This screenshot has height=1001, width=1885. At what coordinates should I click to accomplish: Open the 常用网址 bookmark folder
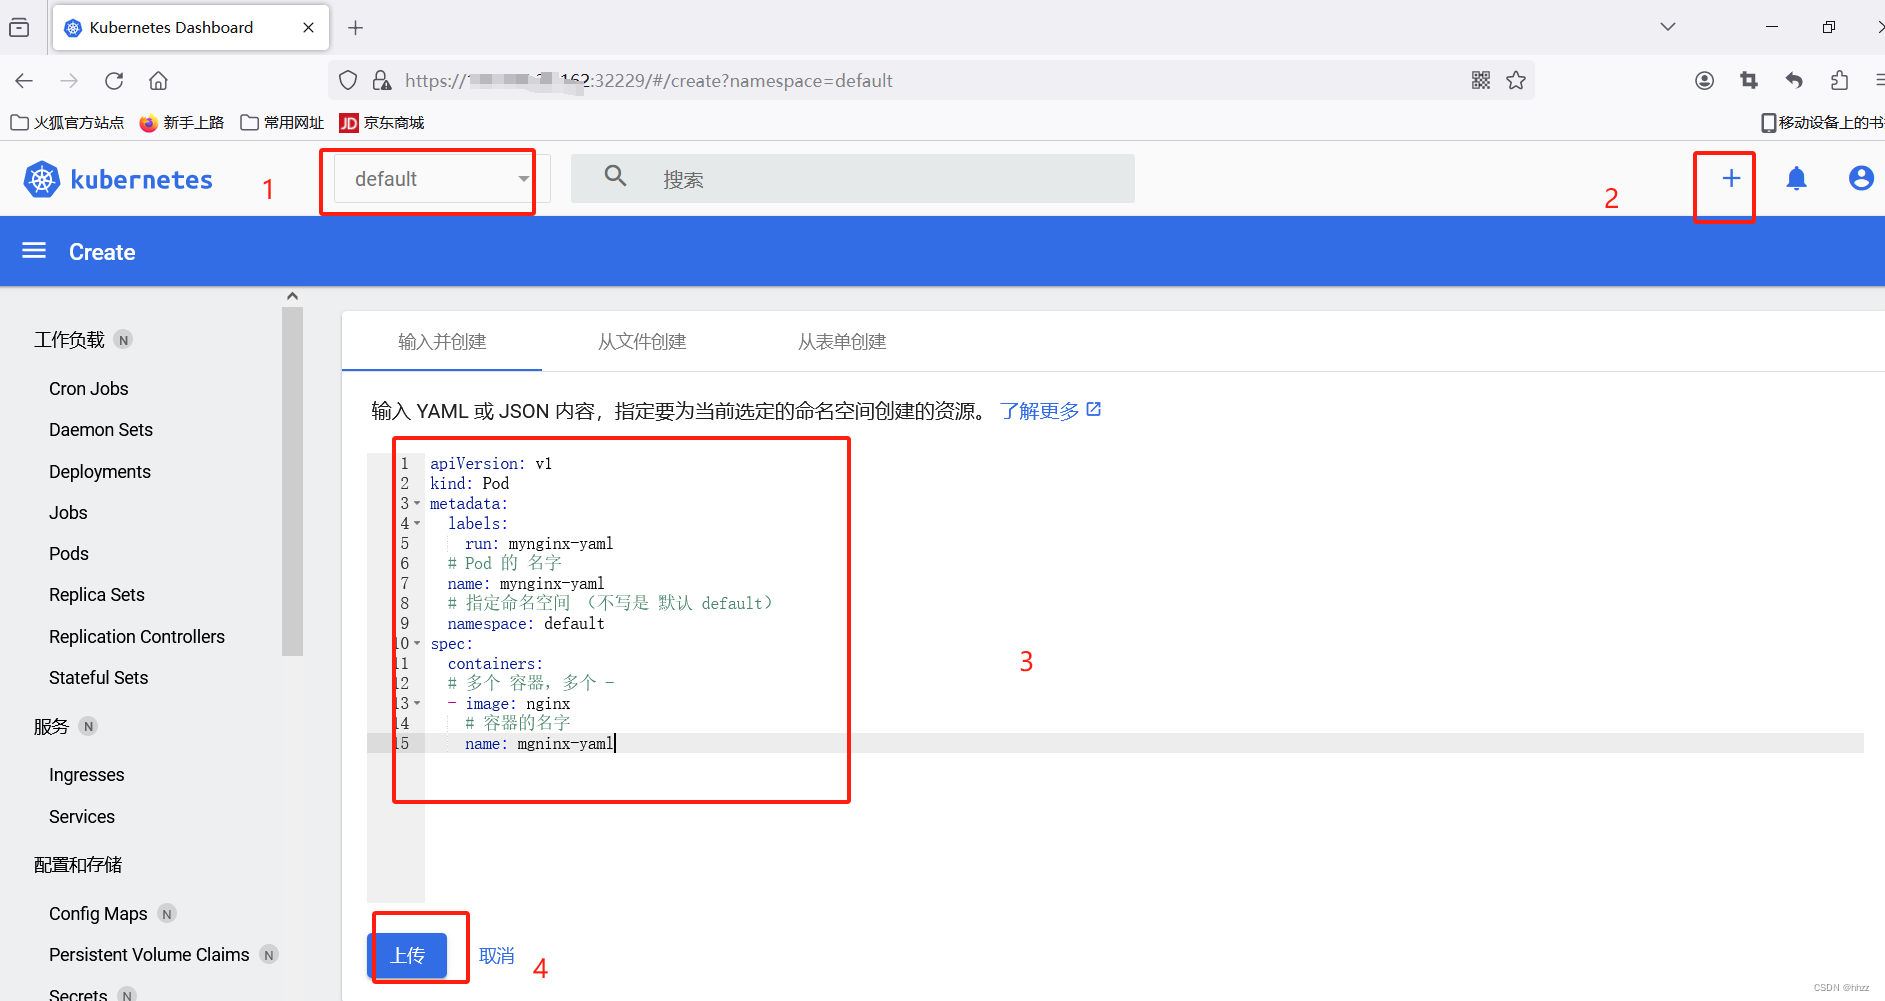tap(282, 123)
